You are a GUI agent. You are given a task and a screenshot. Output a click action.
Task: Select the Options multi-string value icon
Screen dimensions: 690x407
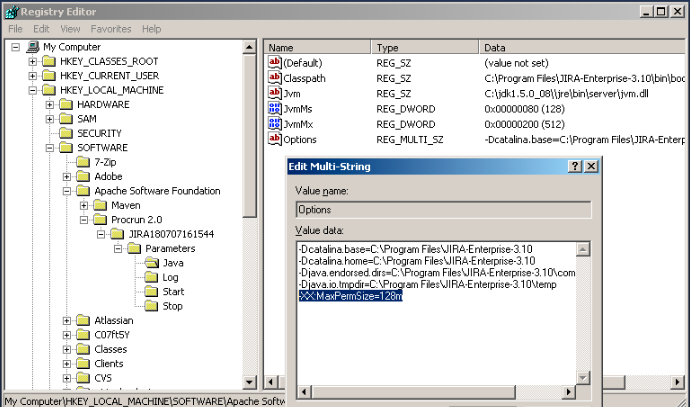(276, 140)
